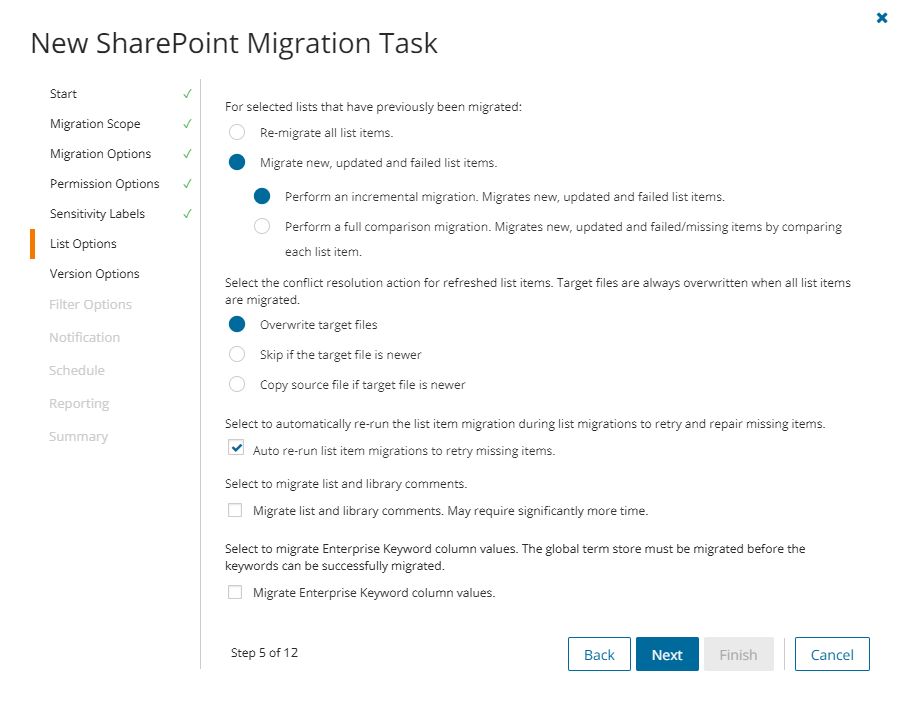
Task: Close the migration task dialog
Action: coord(882,18)
